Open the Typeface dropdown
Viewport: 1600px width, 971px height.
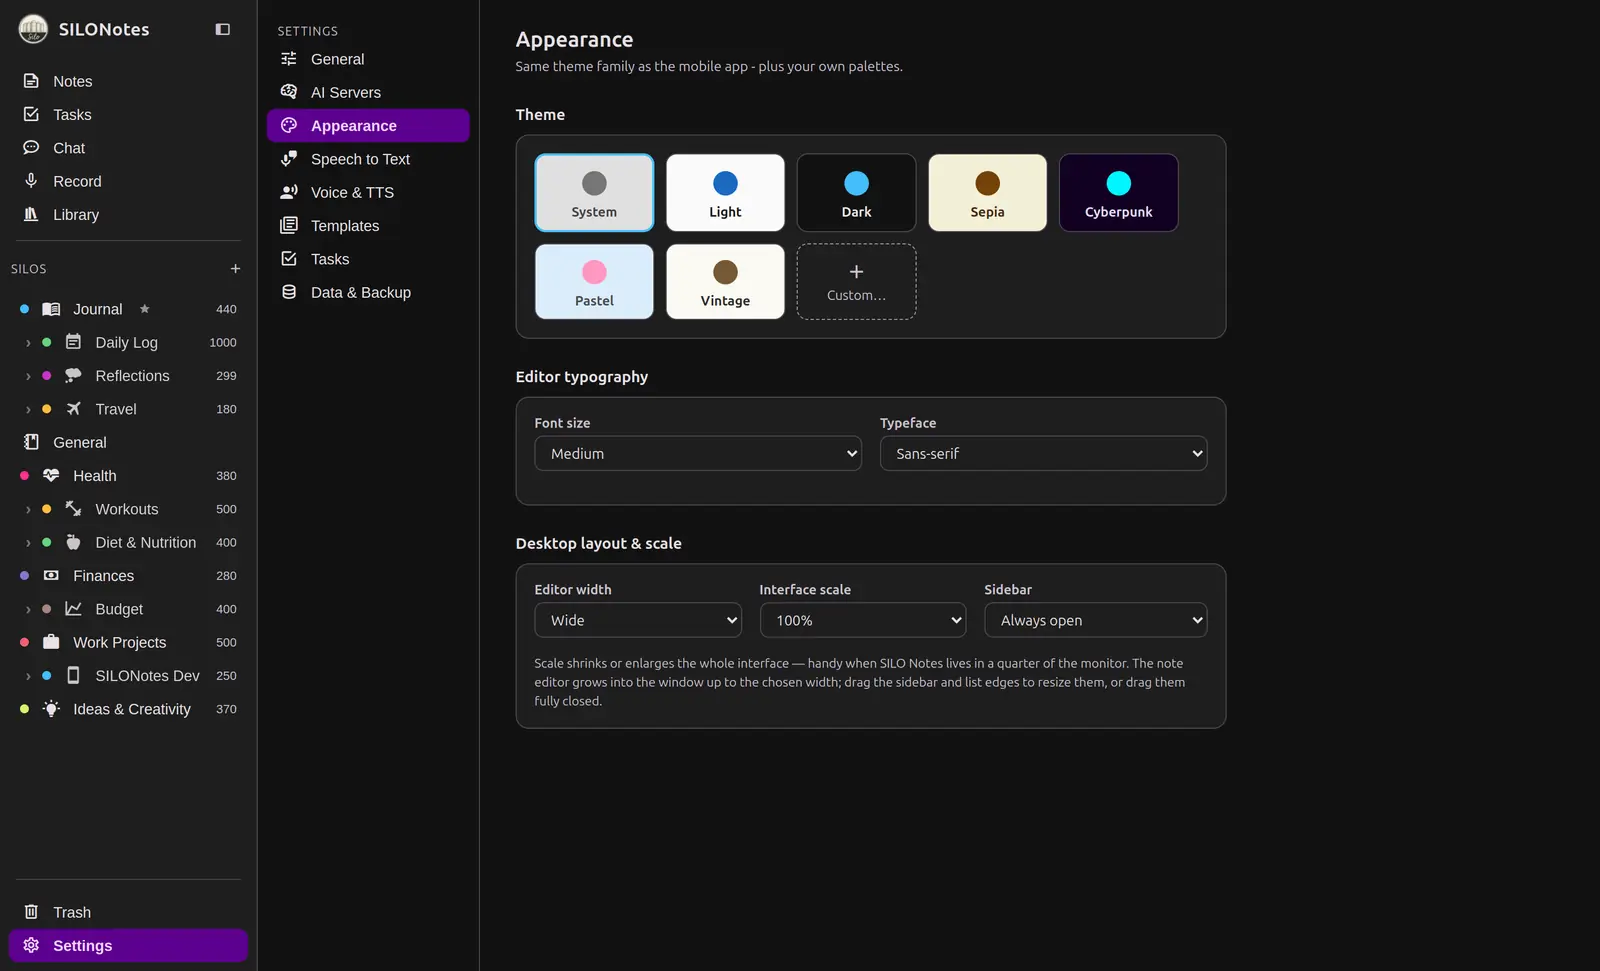(x=1043, y=453)
